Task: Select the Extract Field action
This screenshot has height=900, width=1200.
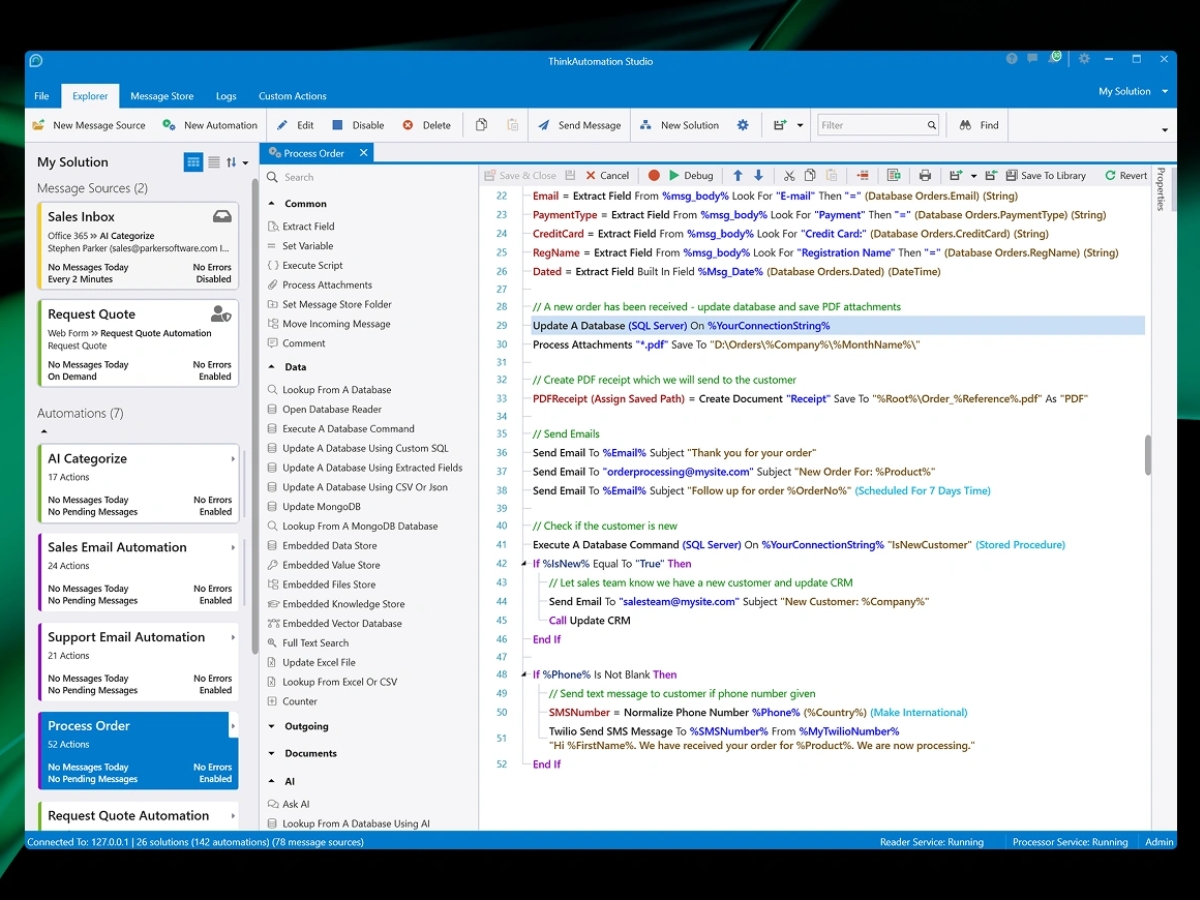Action: point(308,227)
